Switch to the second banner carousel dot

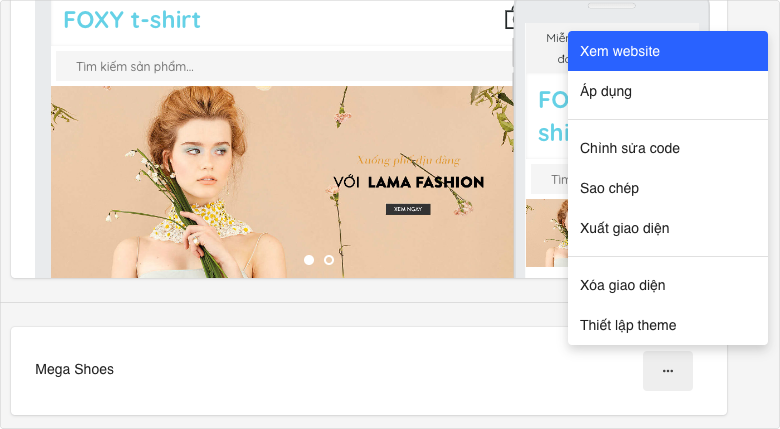tap(329, 260)
